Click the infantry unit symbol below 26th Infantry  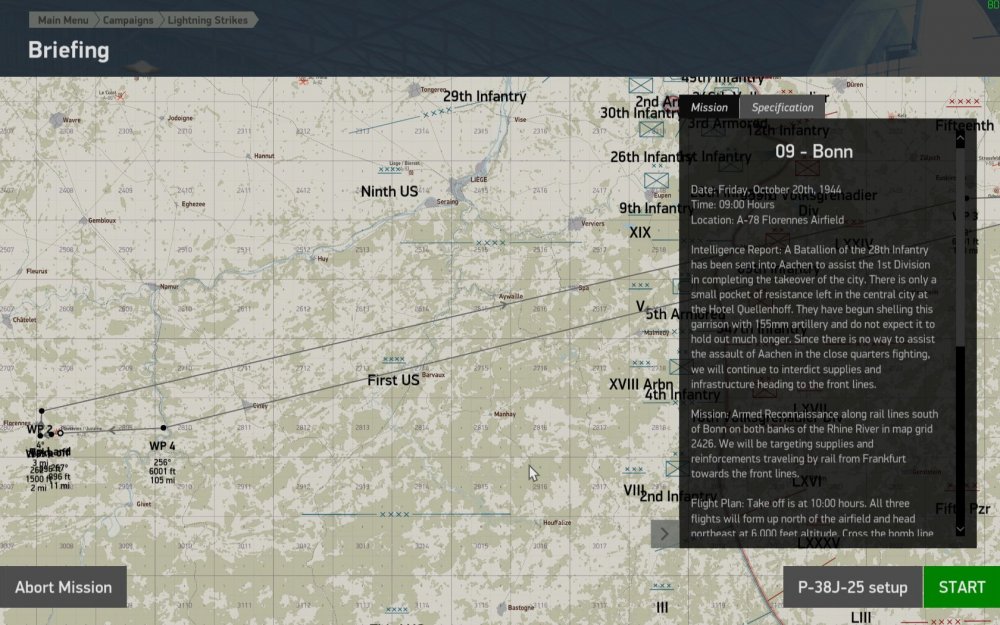click(656, 180)
